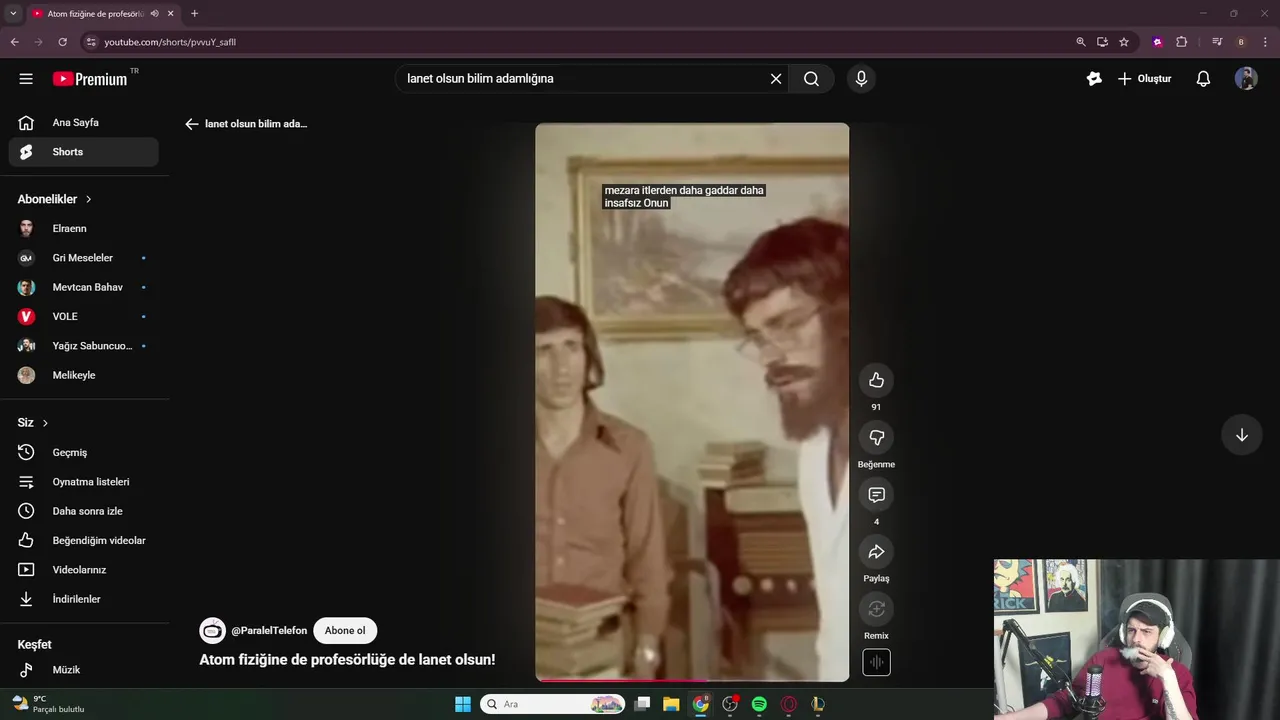Open Yağız Sabuncuoğlu channel entry
This screenshot has height=720, width=1280.
(x=84, y=346)
